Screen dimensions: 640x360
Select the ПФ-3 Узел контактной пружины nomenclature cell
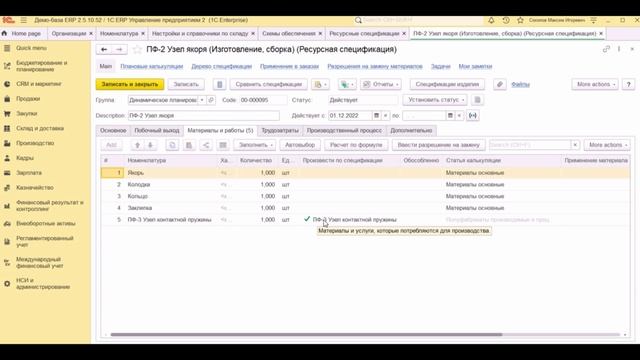pos(169,220)
